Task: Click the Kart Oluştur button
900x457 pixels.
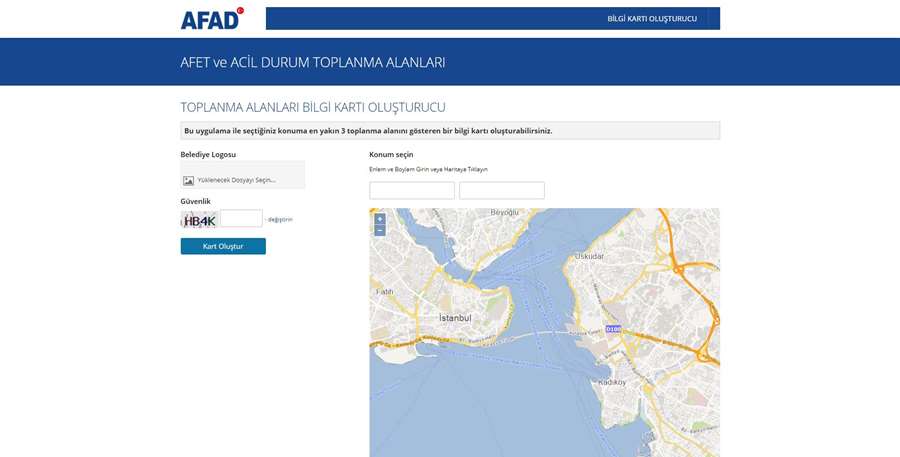Action: tap(223, 246)
